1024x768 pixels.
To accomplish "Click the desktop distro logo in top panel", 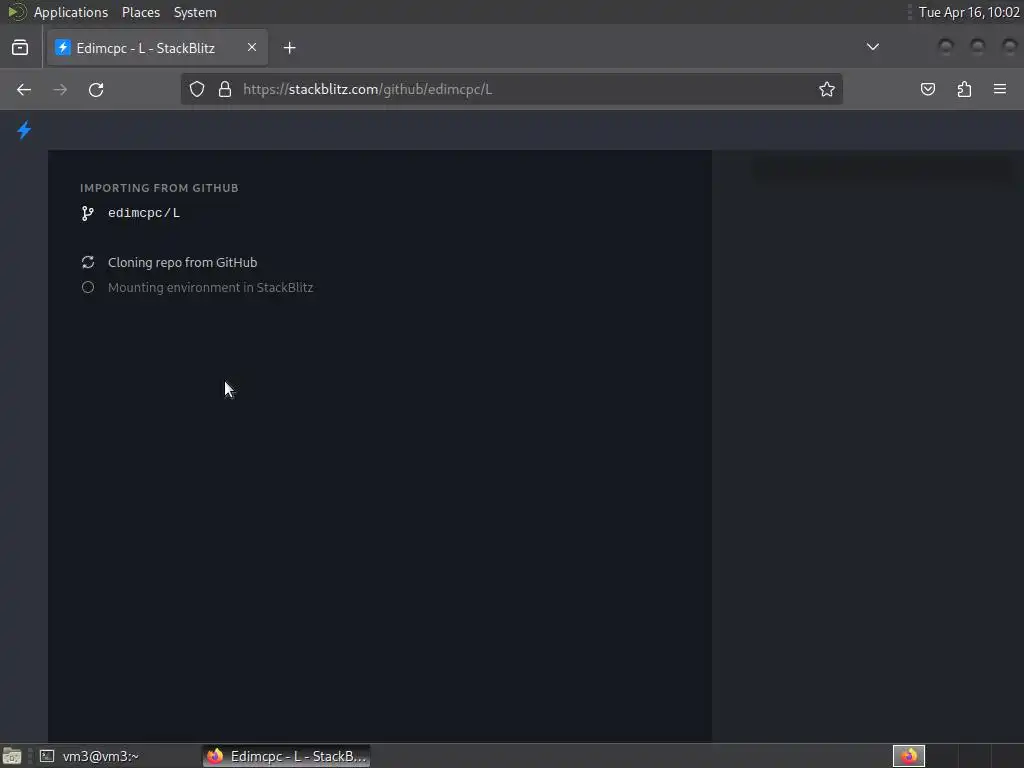I will click(x=16, y=12).
